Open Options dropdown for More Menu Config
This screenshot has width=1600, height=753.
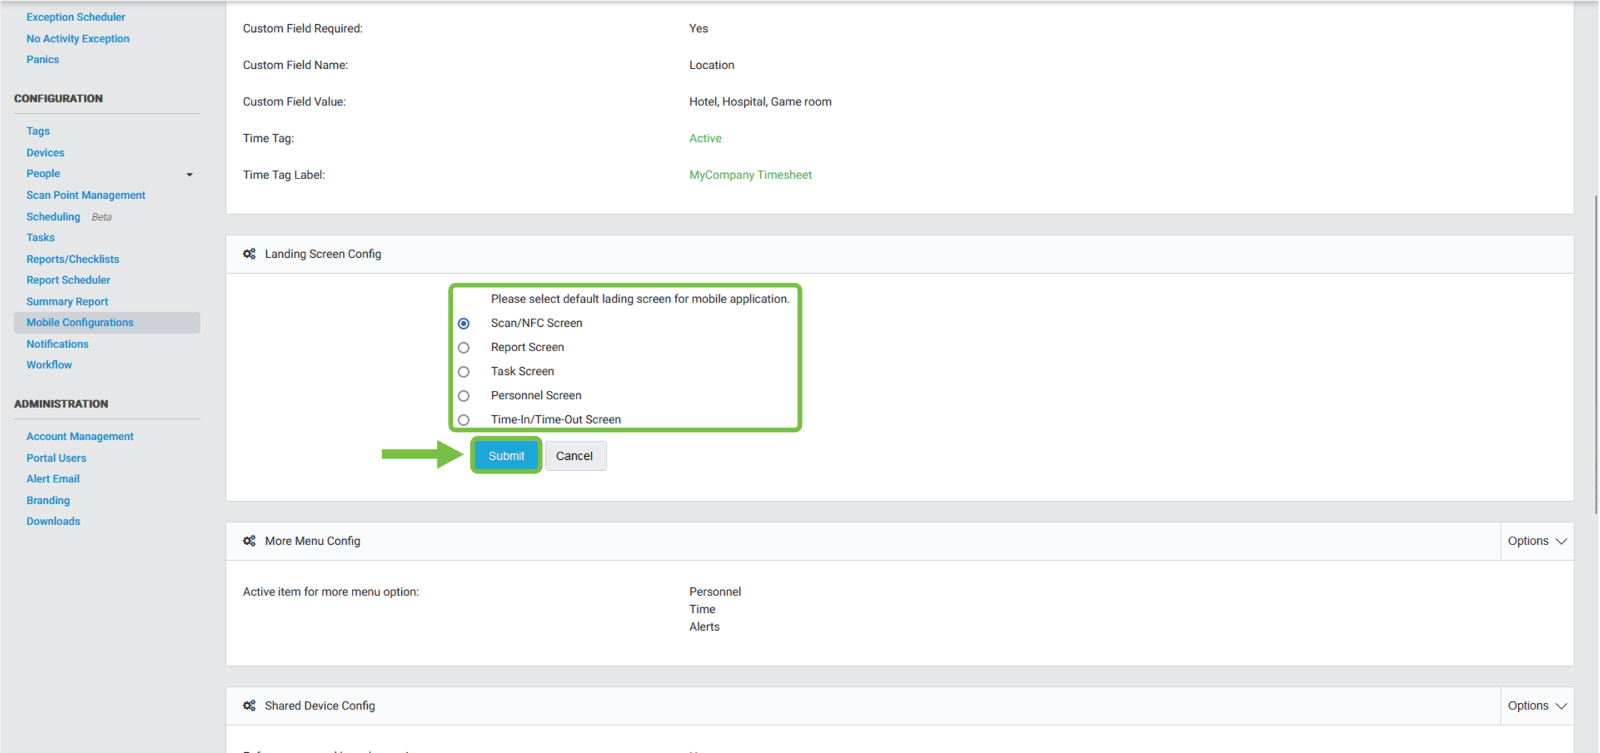1537,541
